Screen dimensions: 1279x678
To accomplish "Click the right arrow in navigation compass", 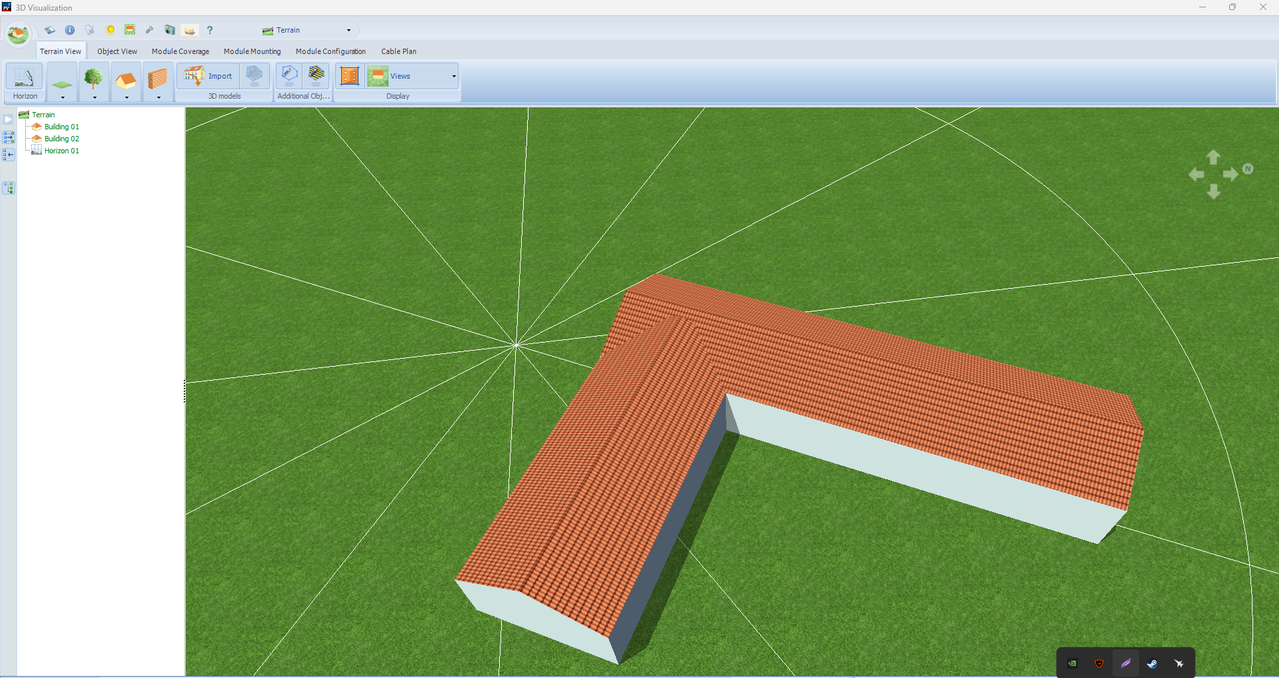I will [x=1231, y=174].
